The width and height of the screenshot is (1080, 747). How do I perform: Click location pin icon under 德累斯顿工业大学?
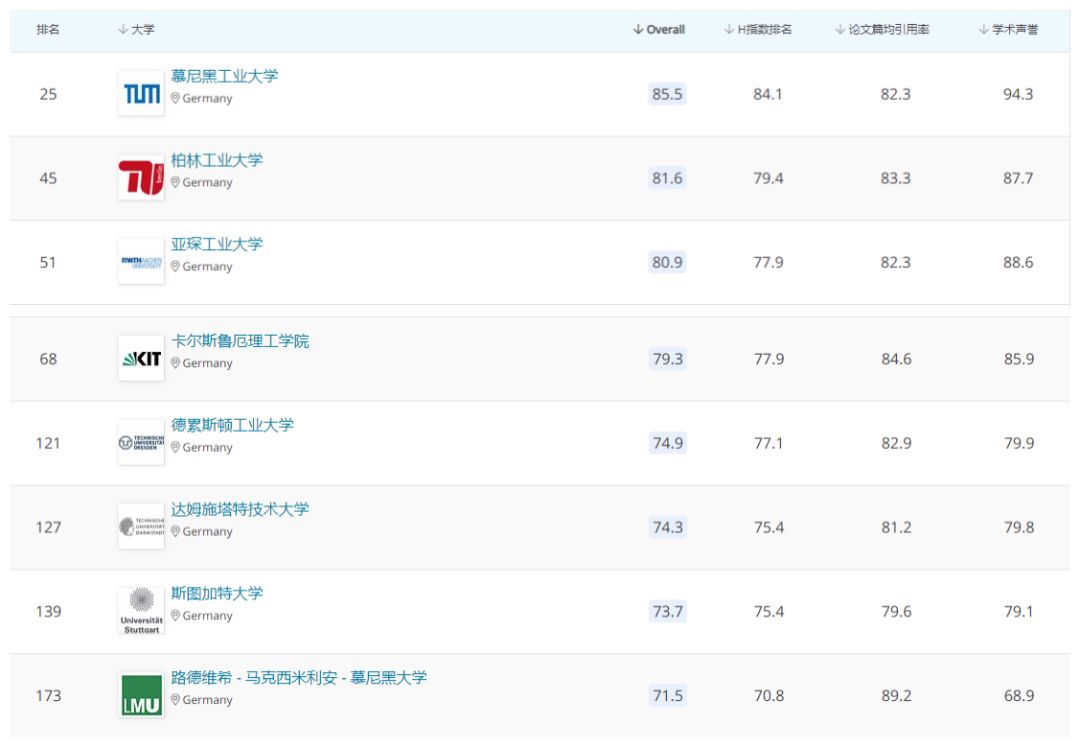pos(175,448)
